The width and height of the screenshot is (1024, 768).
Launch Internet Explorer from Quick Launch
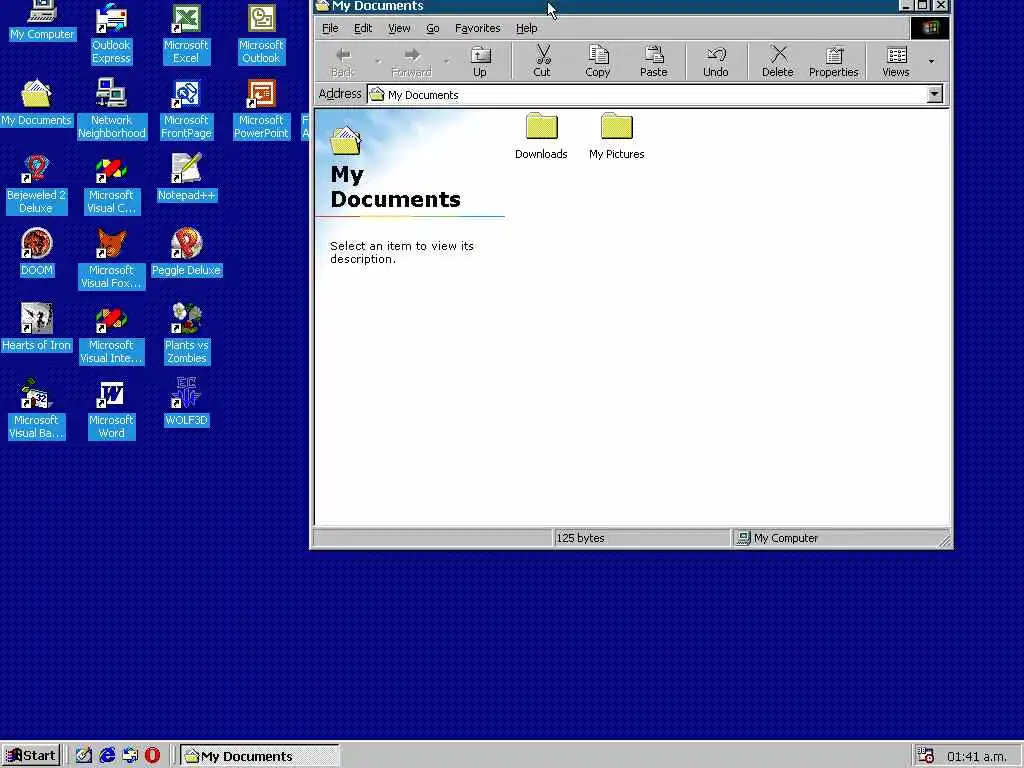107,756
